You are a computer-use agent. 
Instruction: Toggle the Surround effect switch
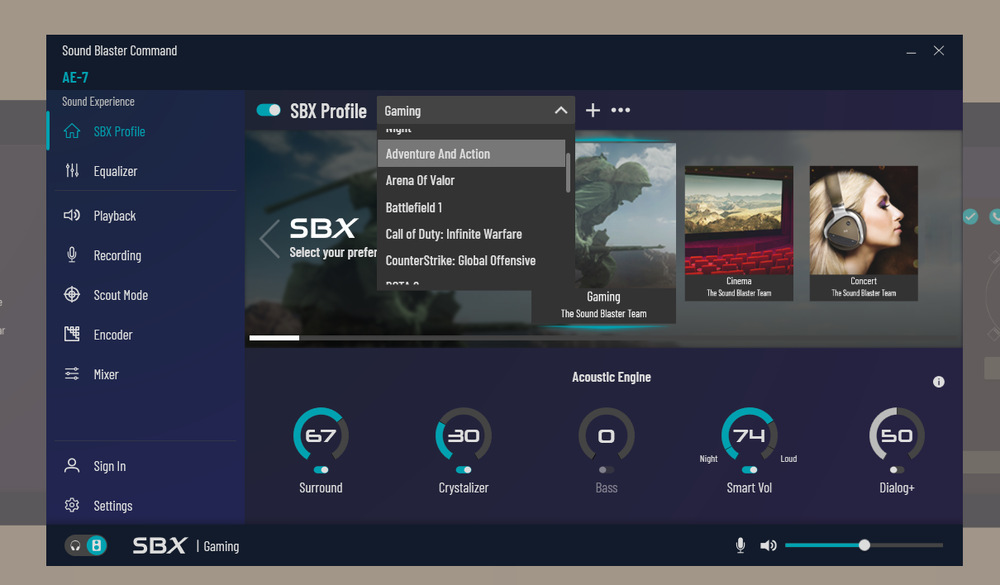(321, 470)
